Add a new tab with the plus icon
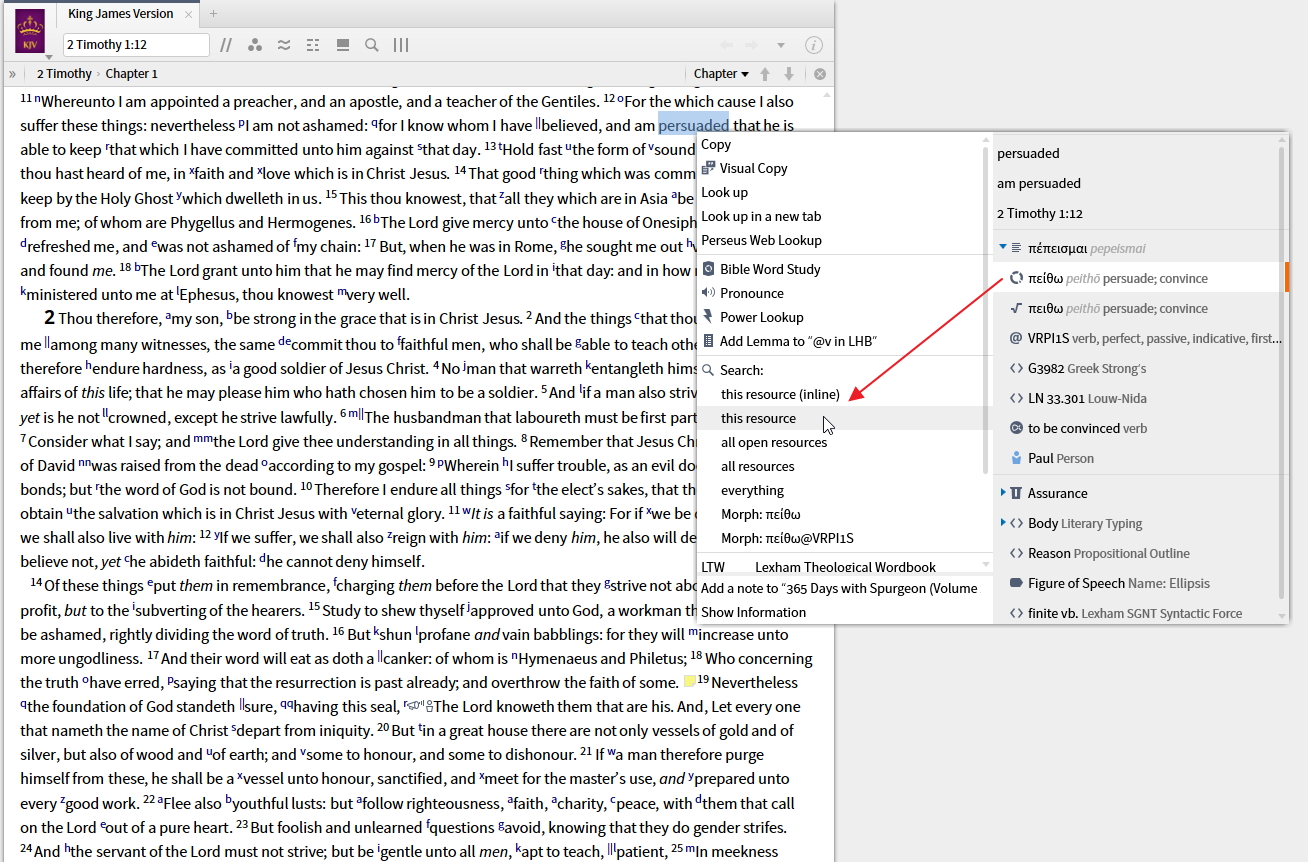Image resolution: width=1308 pixels, height=862 pixels. tap(213, 14)
